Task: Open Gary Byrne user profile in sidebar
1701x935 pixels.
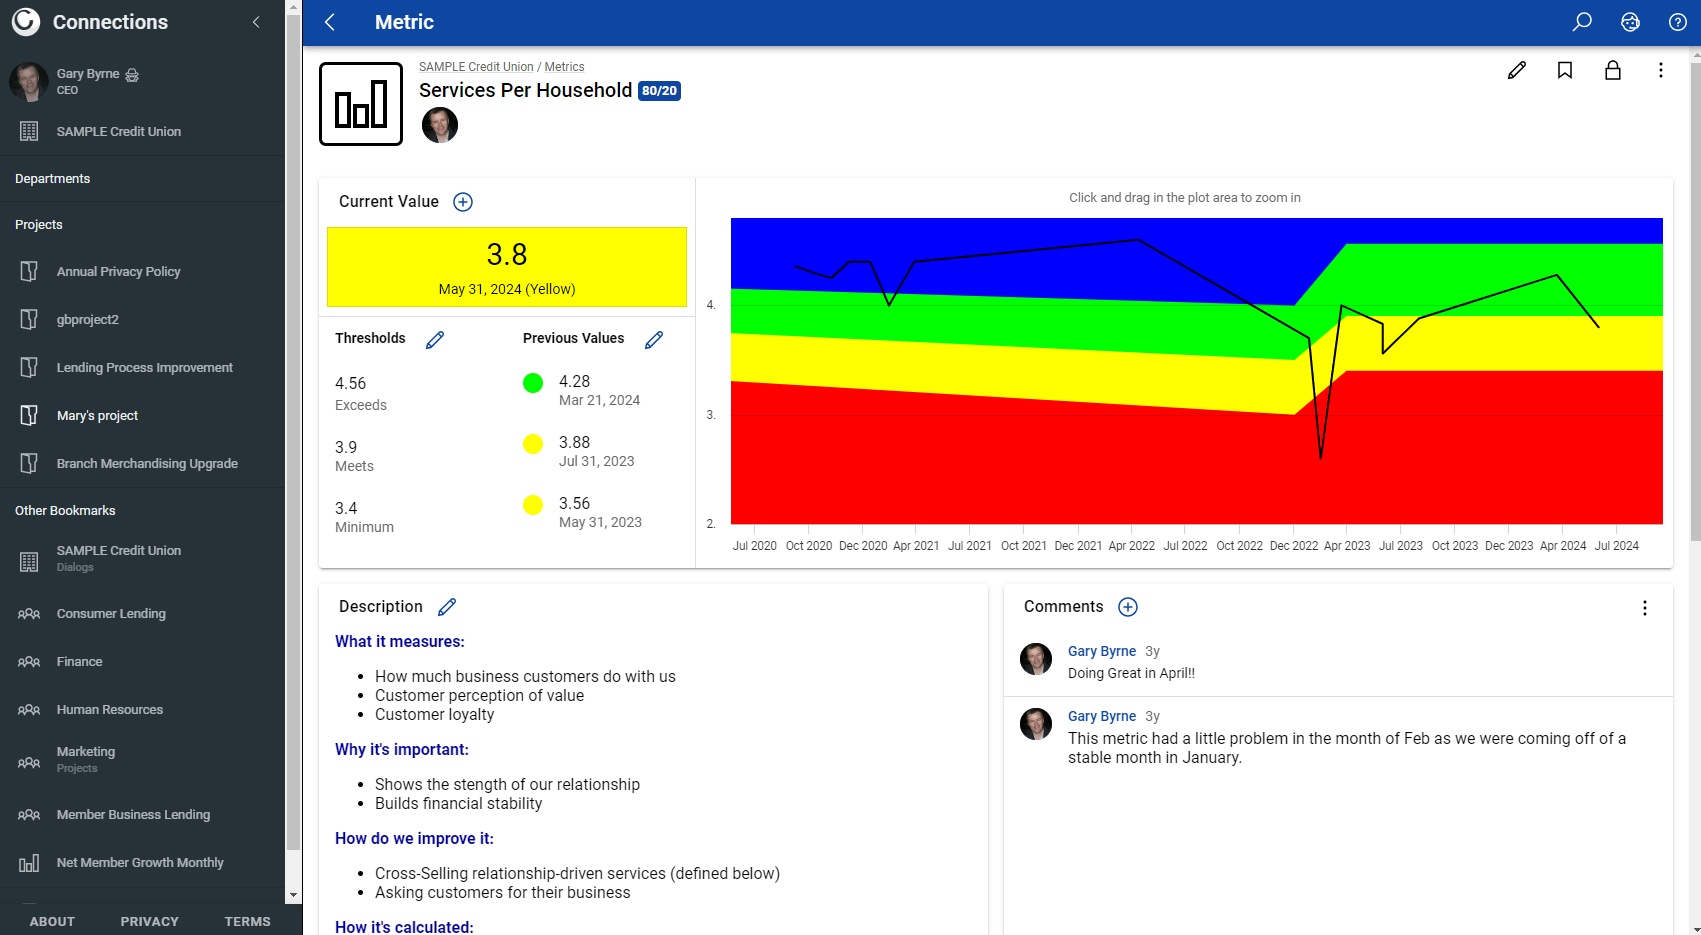Action: [x=88, y=74]
